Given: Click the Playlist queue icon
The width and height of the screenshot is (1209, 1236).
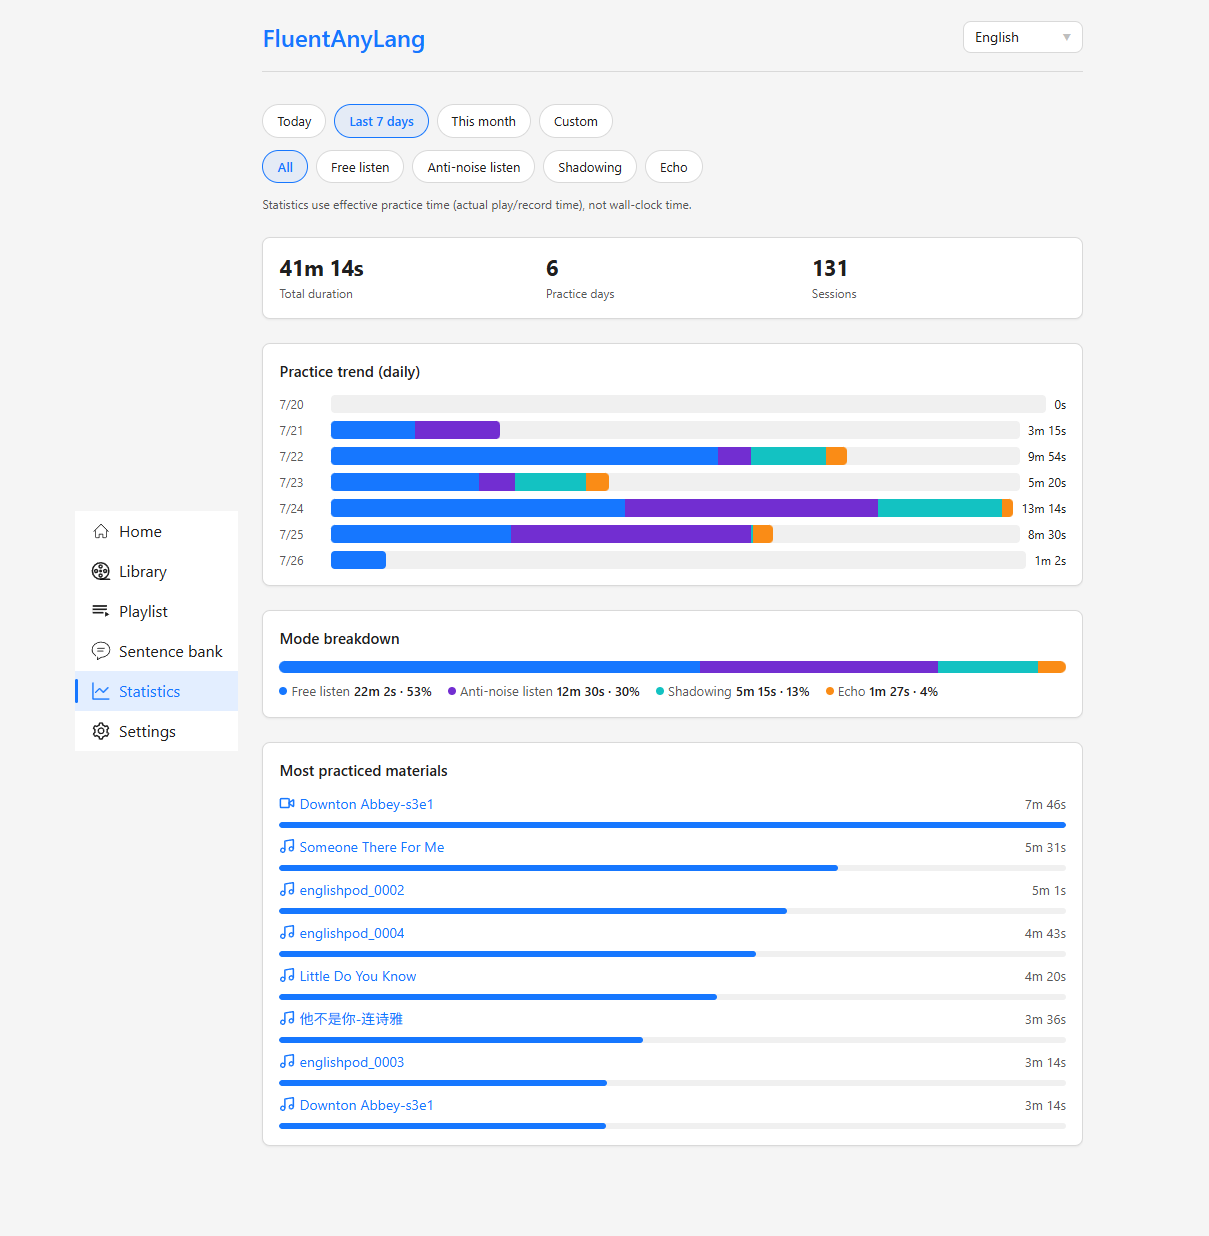Looking at the screenshot, I should tap(101, 611).
